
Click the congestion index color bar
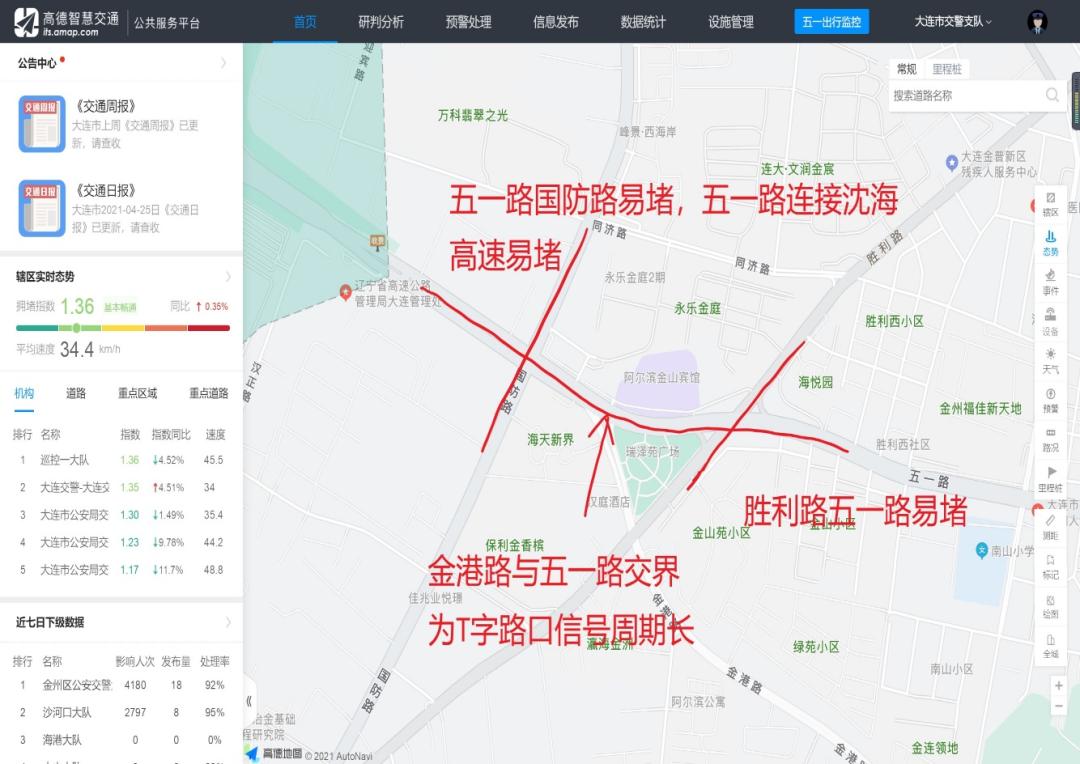pos(123,328)
